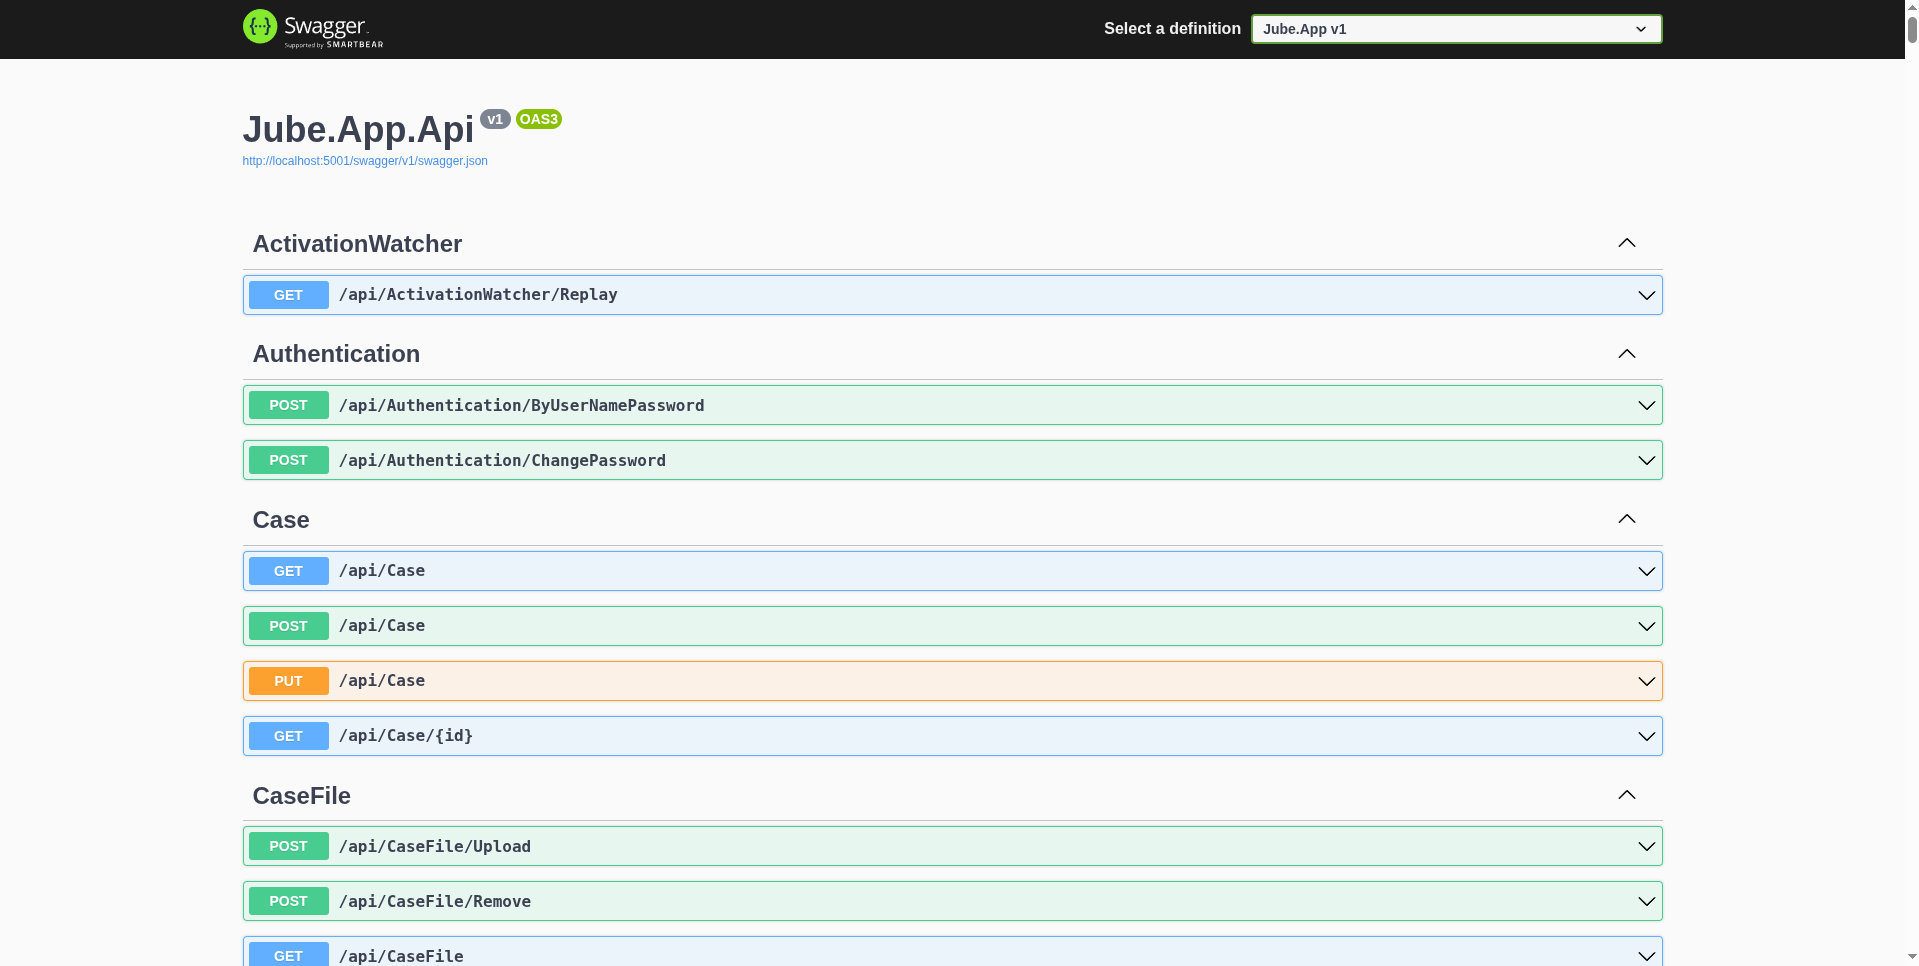Collapse the Authentication section chevron

pyautogui.click(x=1626, y=354)
